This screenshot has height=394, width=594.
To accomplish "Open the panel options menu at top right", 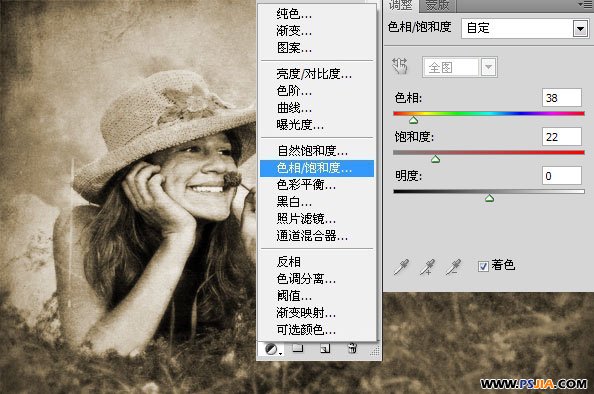I will coord(586,4).
